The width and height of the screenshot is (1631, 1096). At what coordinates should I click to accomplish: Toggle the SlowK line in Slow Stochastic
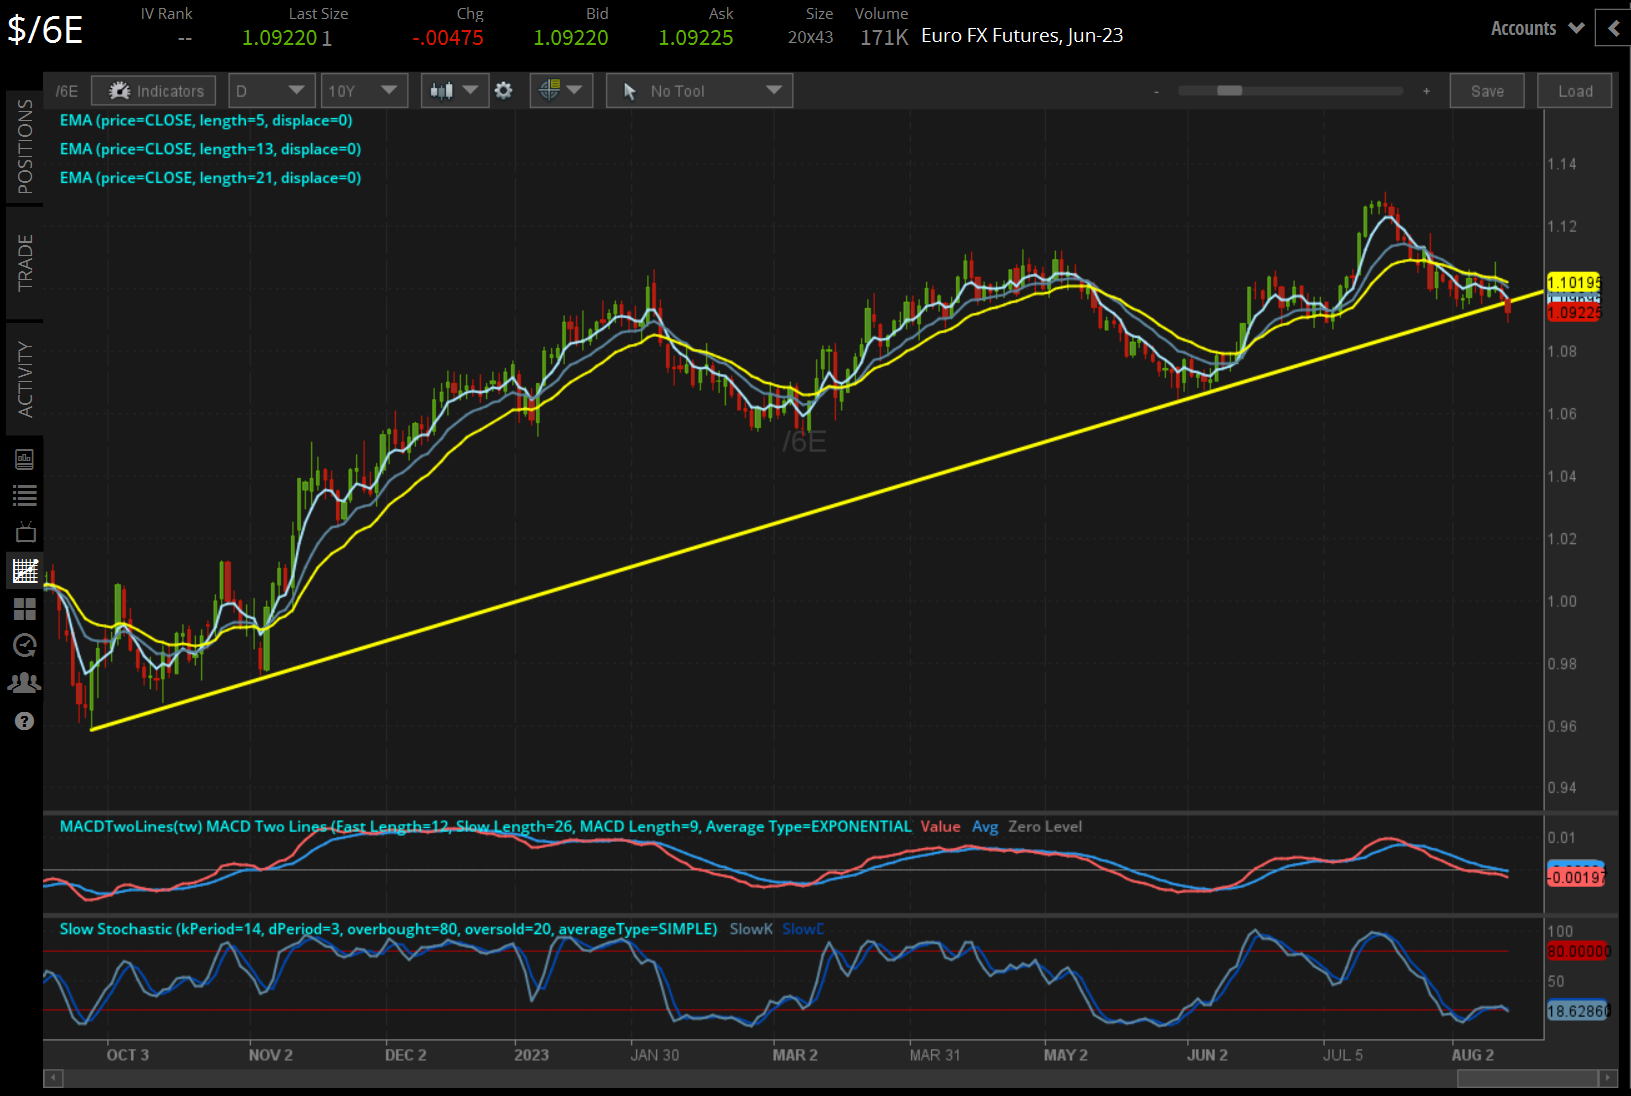point(750,929)
